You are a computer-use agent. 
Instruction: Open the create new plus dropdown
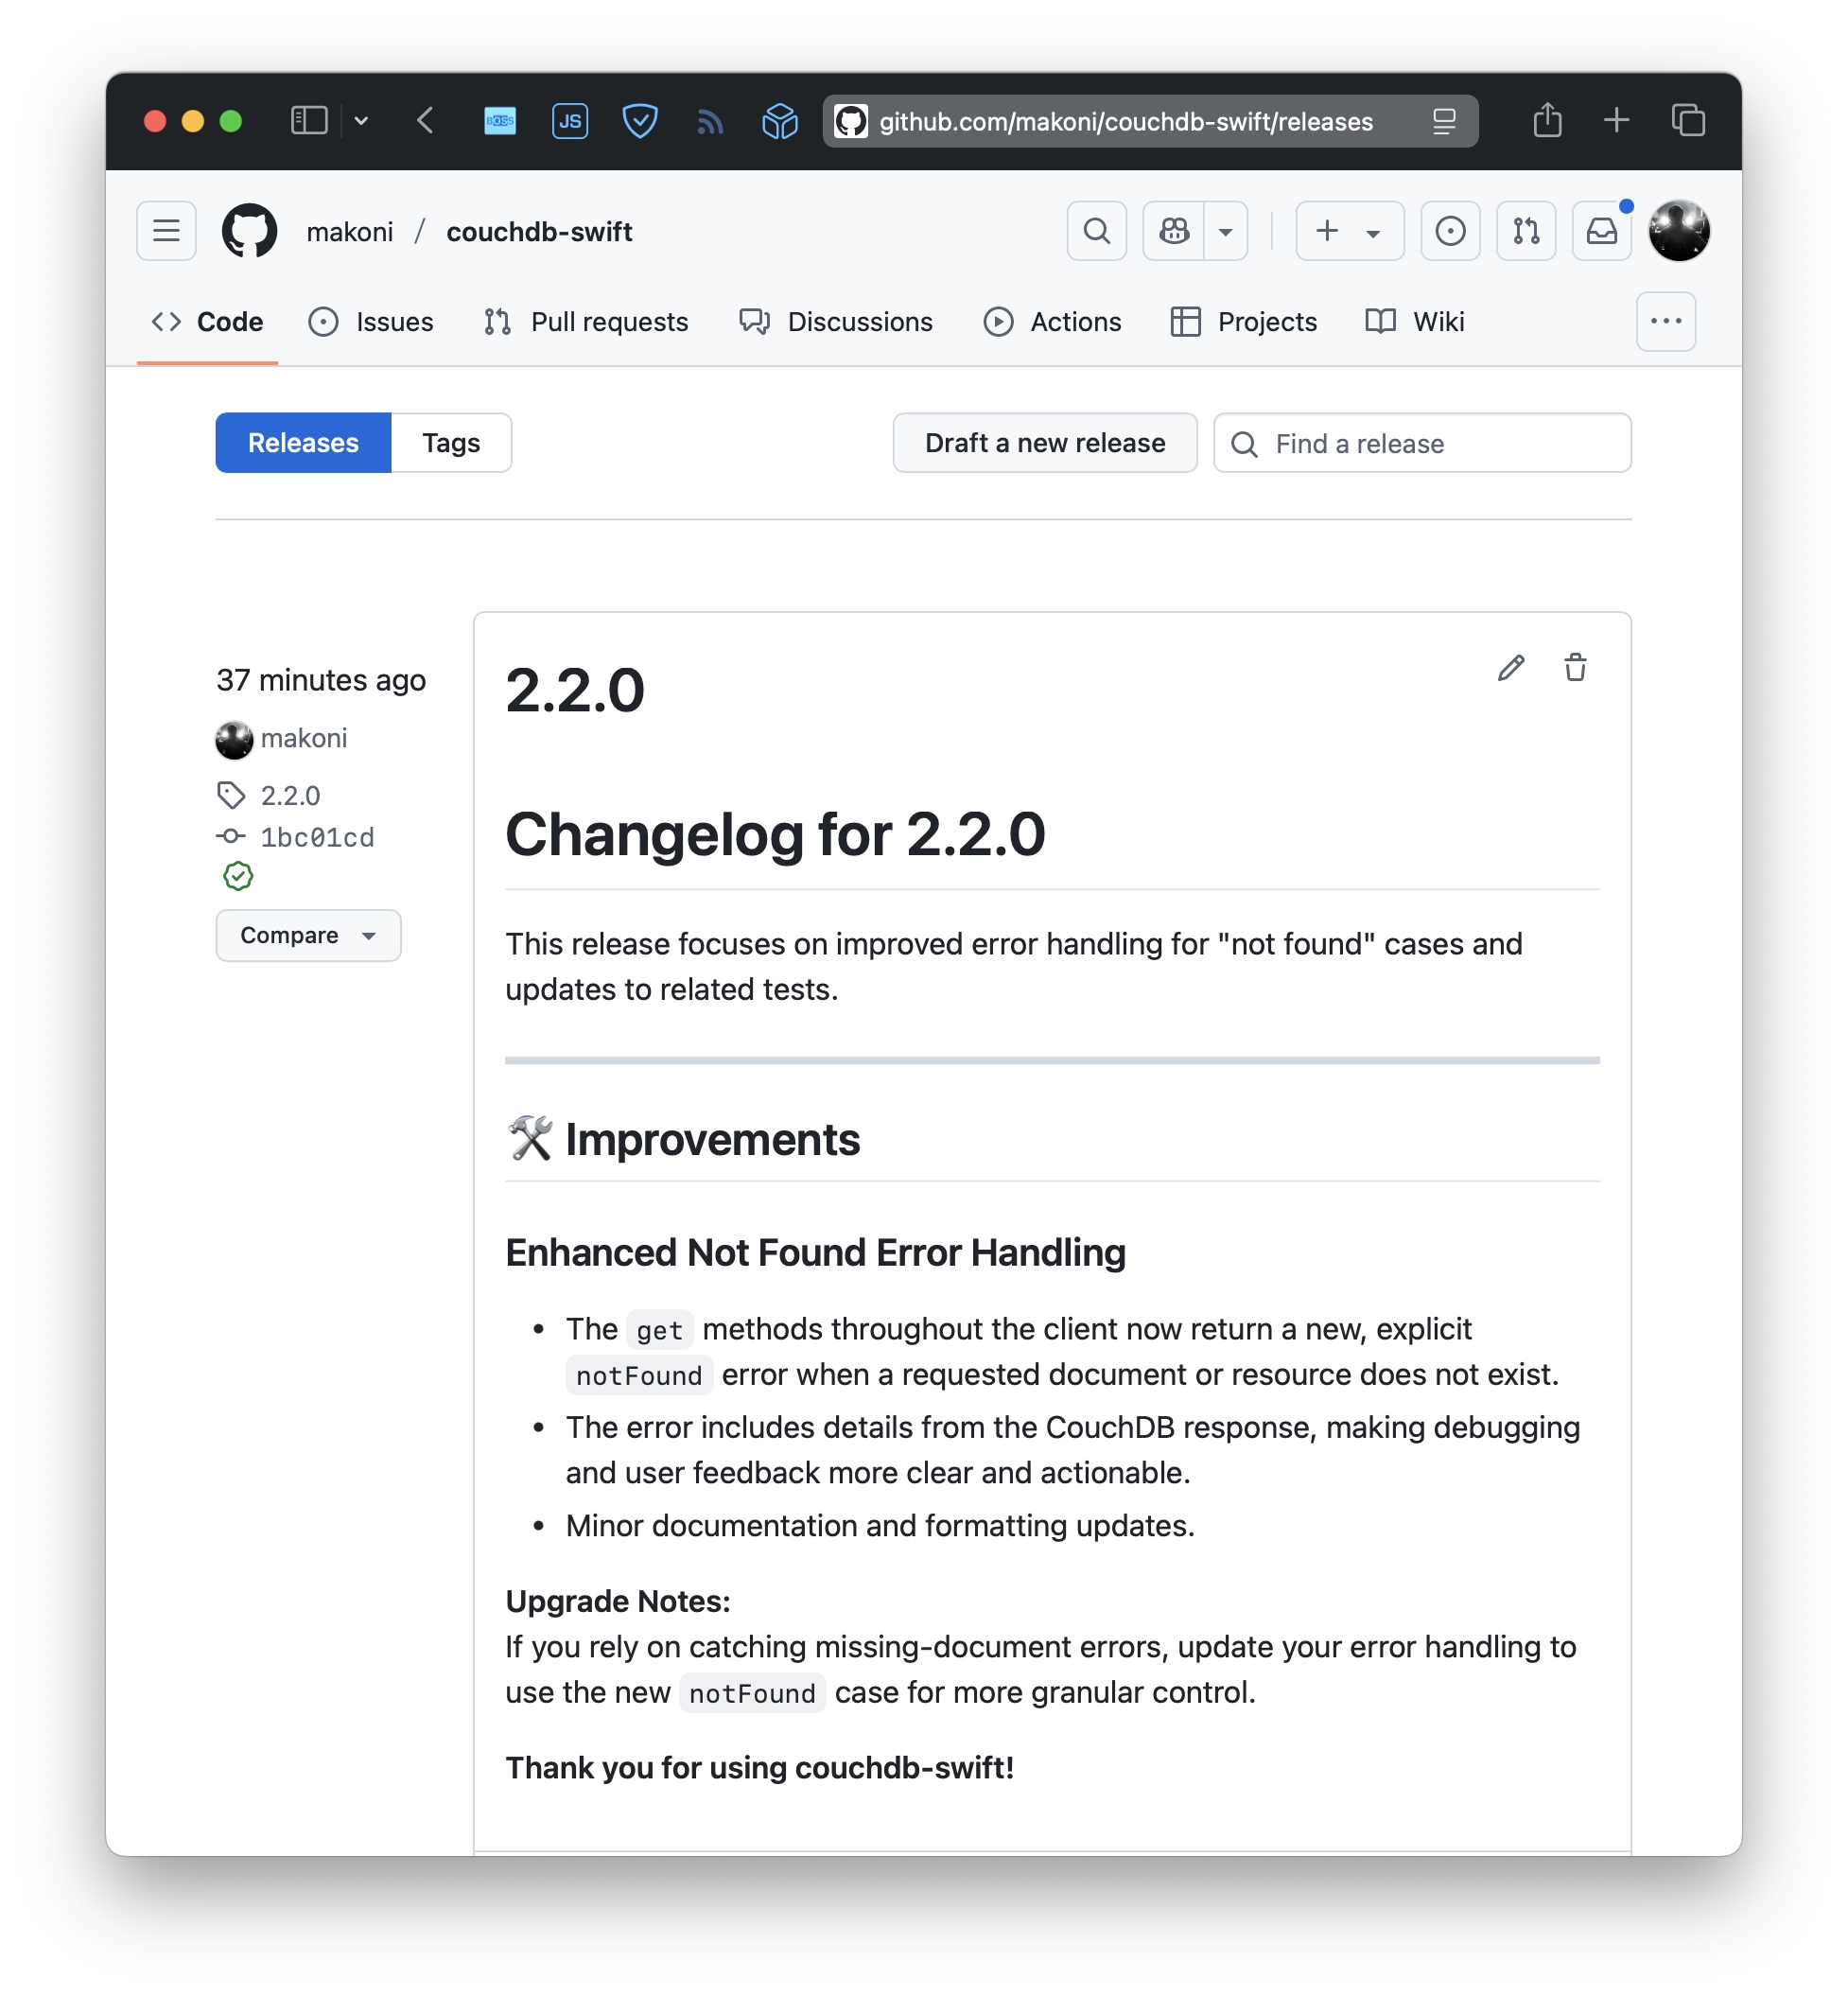tap(1350, 231)
